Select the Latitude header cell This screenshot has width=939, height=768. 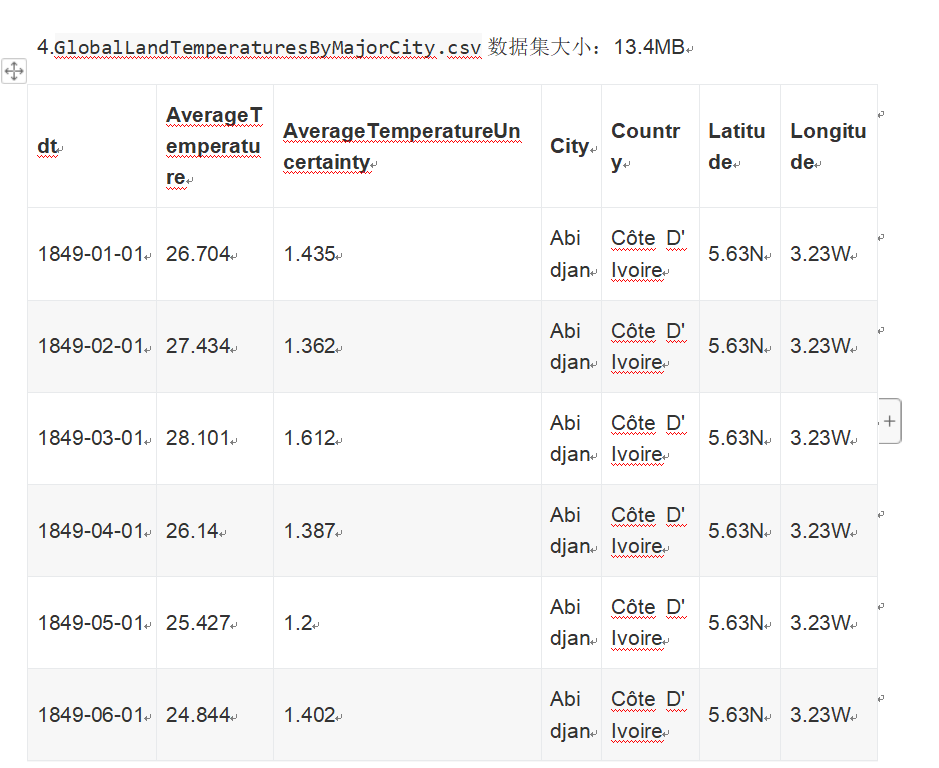(x=736, y=147)
